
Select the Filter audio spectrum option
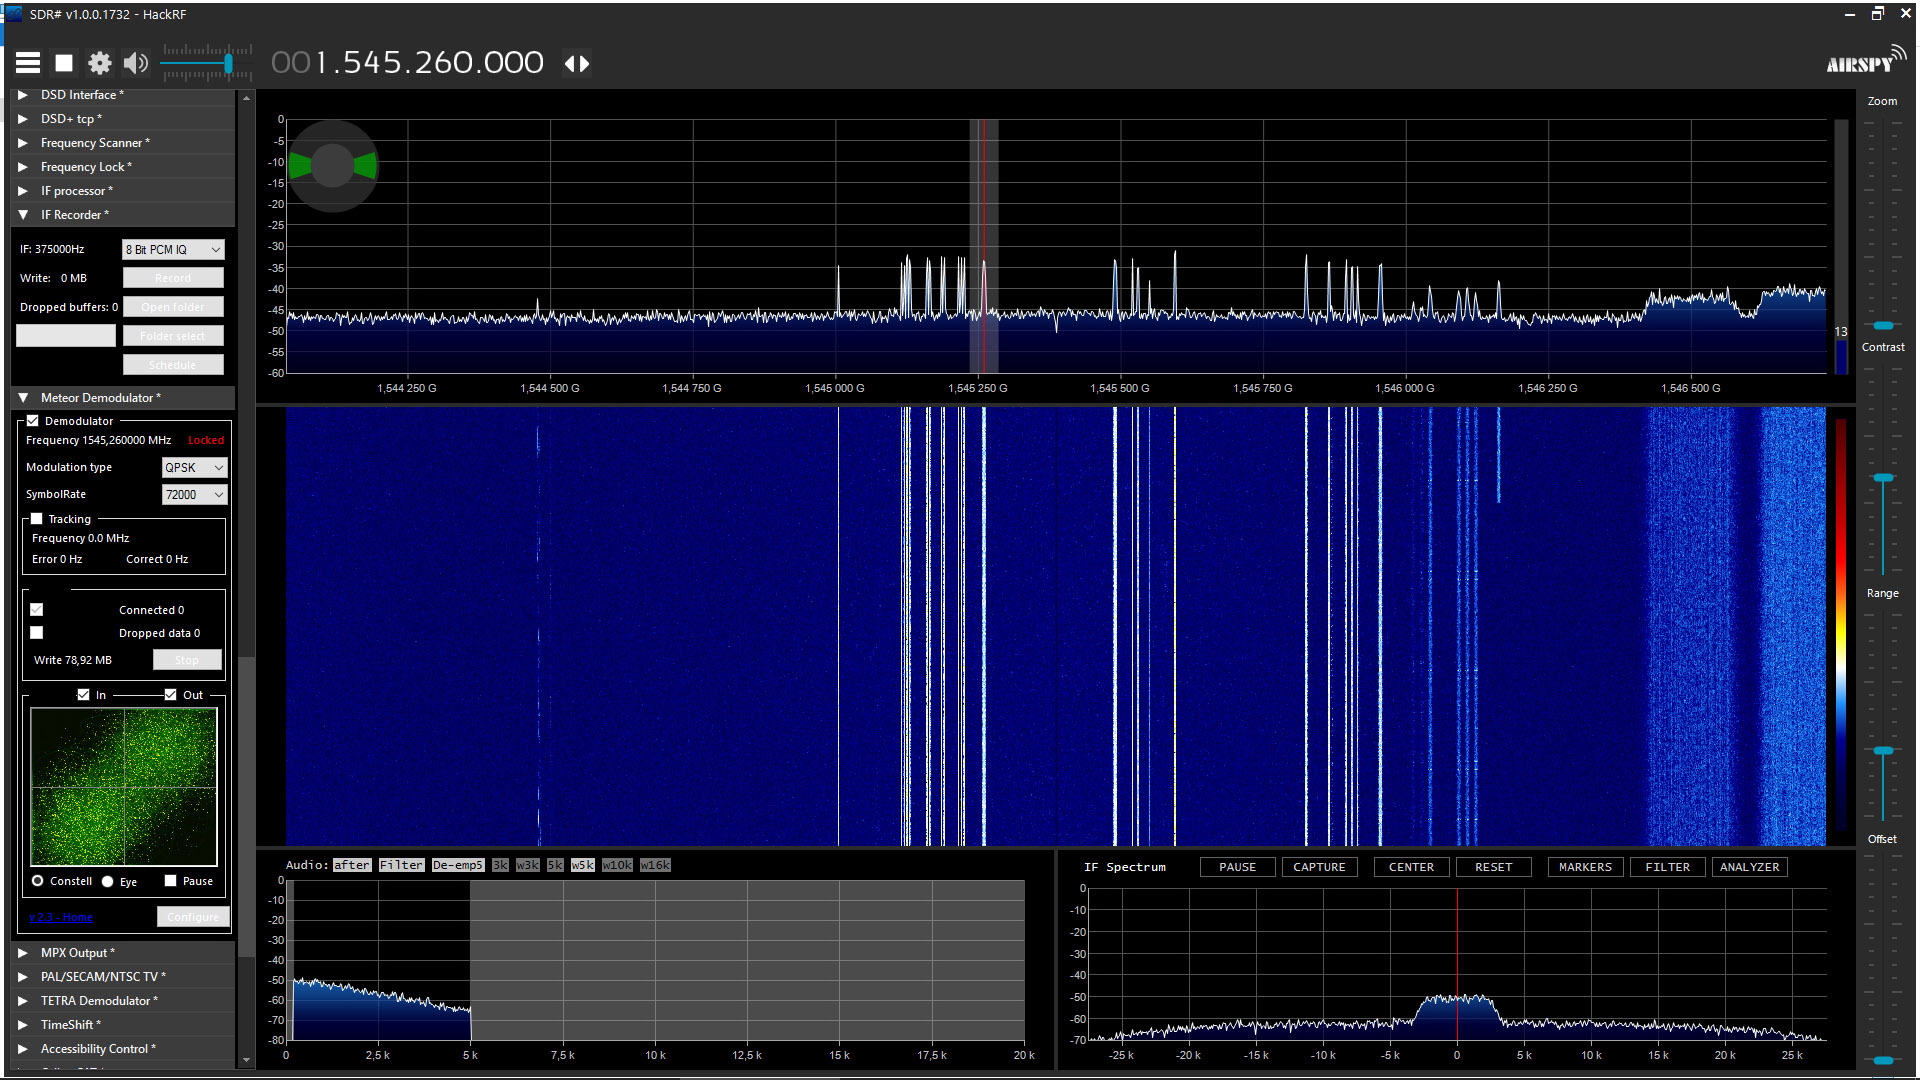point(401,865)
